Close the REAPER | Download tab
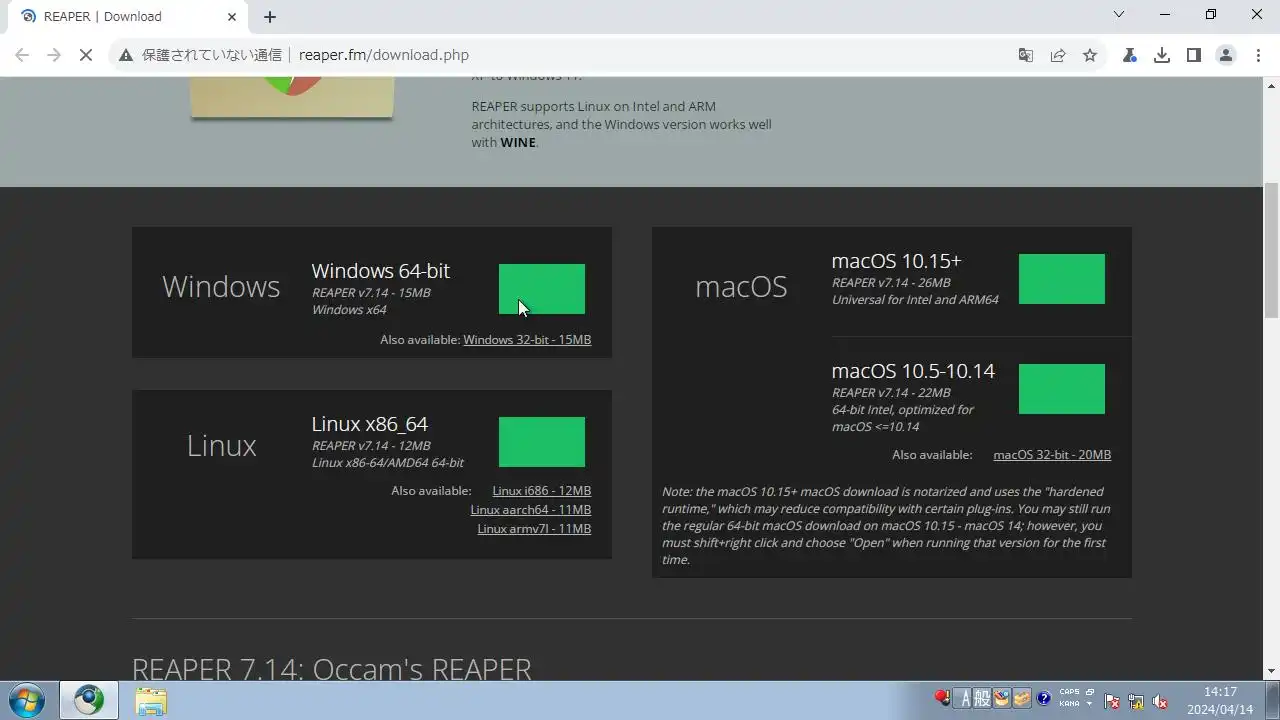Viewport: 1280px width, 720px height. pos(232,17)
